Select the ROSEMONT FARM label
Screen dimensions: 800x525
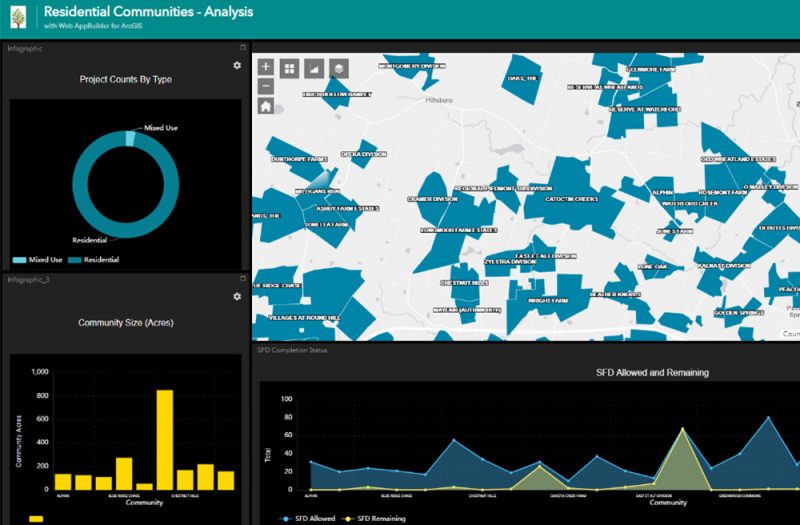coord(722,192)
